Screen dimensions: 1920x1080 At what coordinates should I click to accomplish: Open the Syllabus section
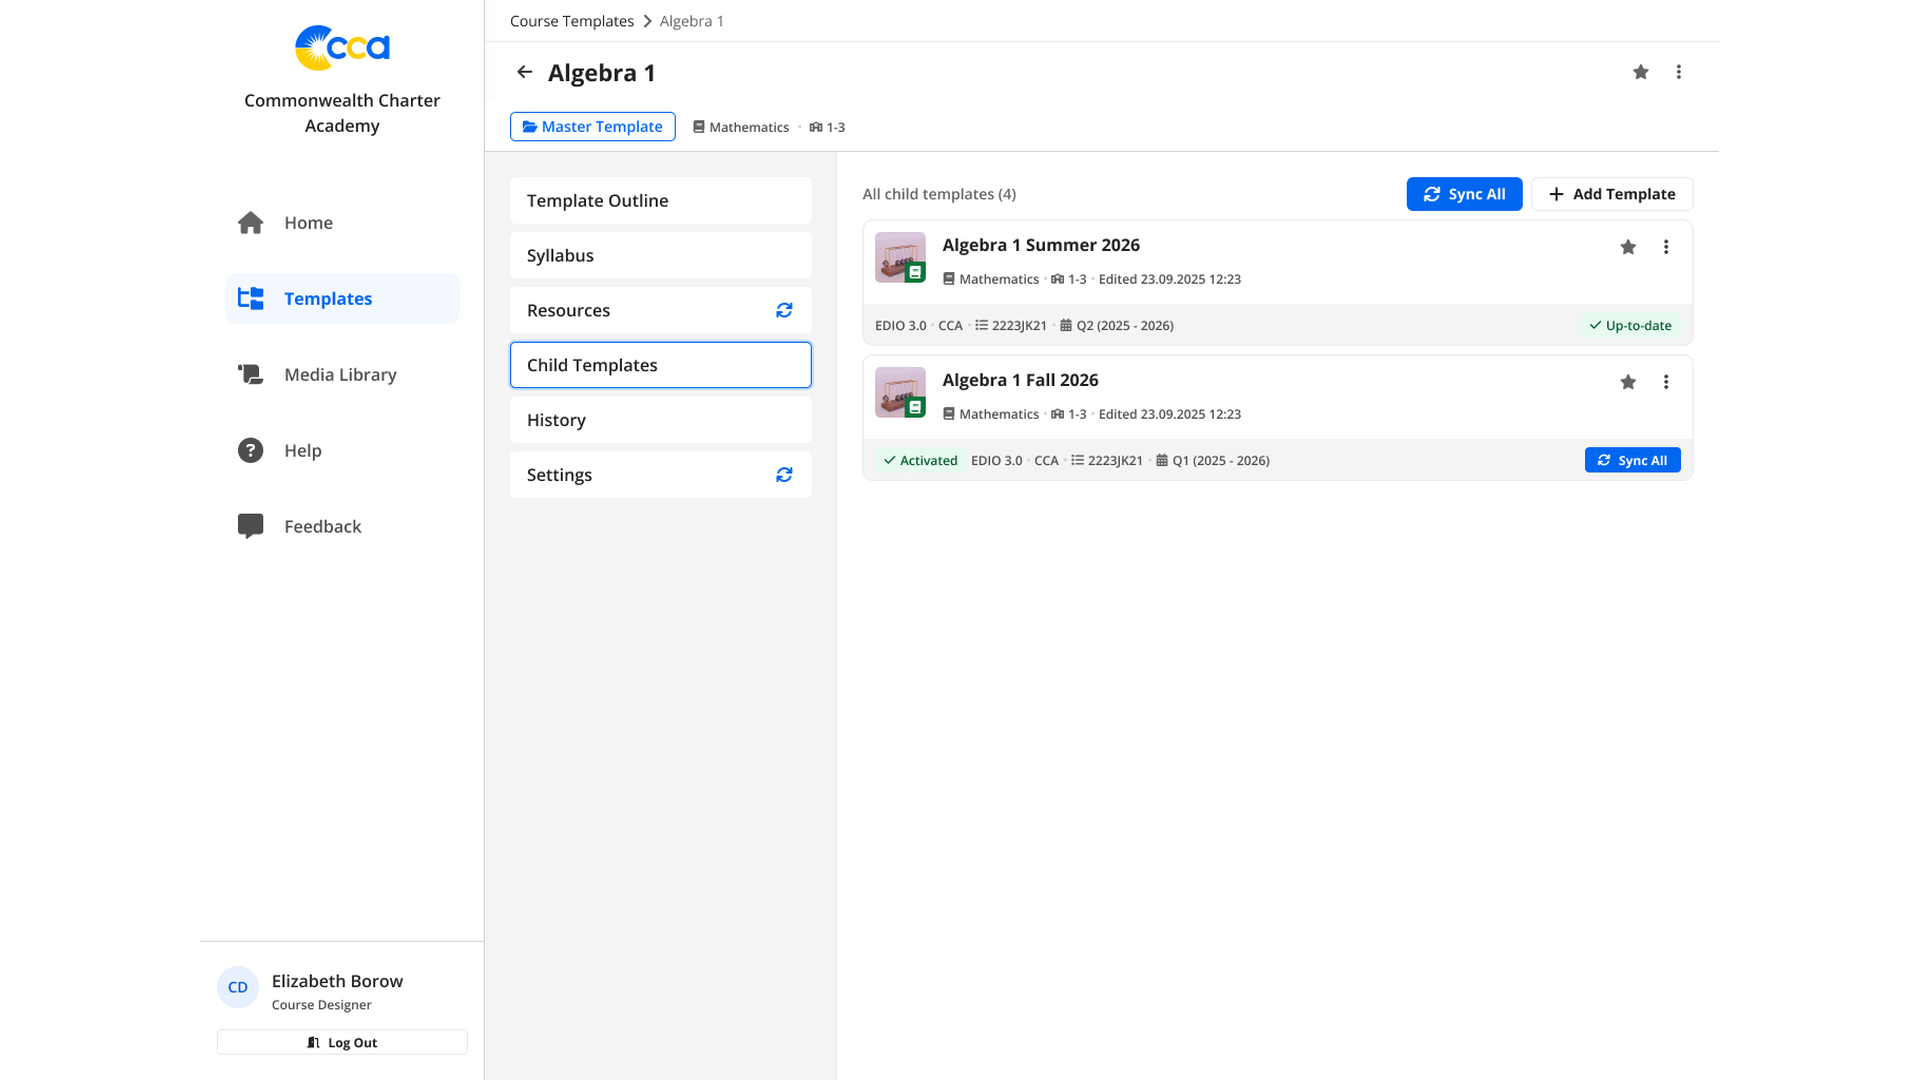[661, 256]
